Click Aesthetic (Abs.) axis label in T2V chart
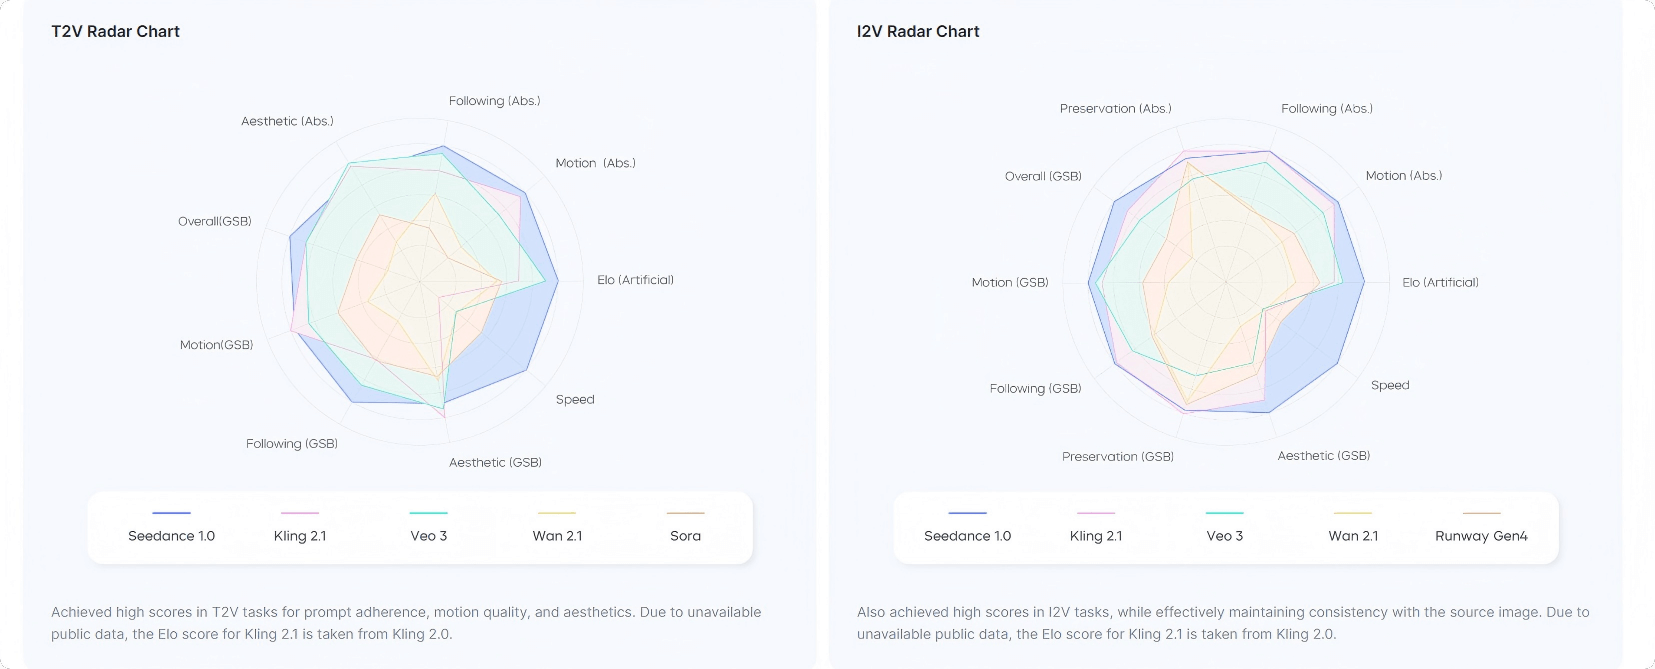 [287, 121]
